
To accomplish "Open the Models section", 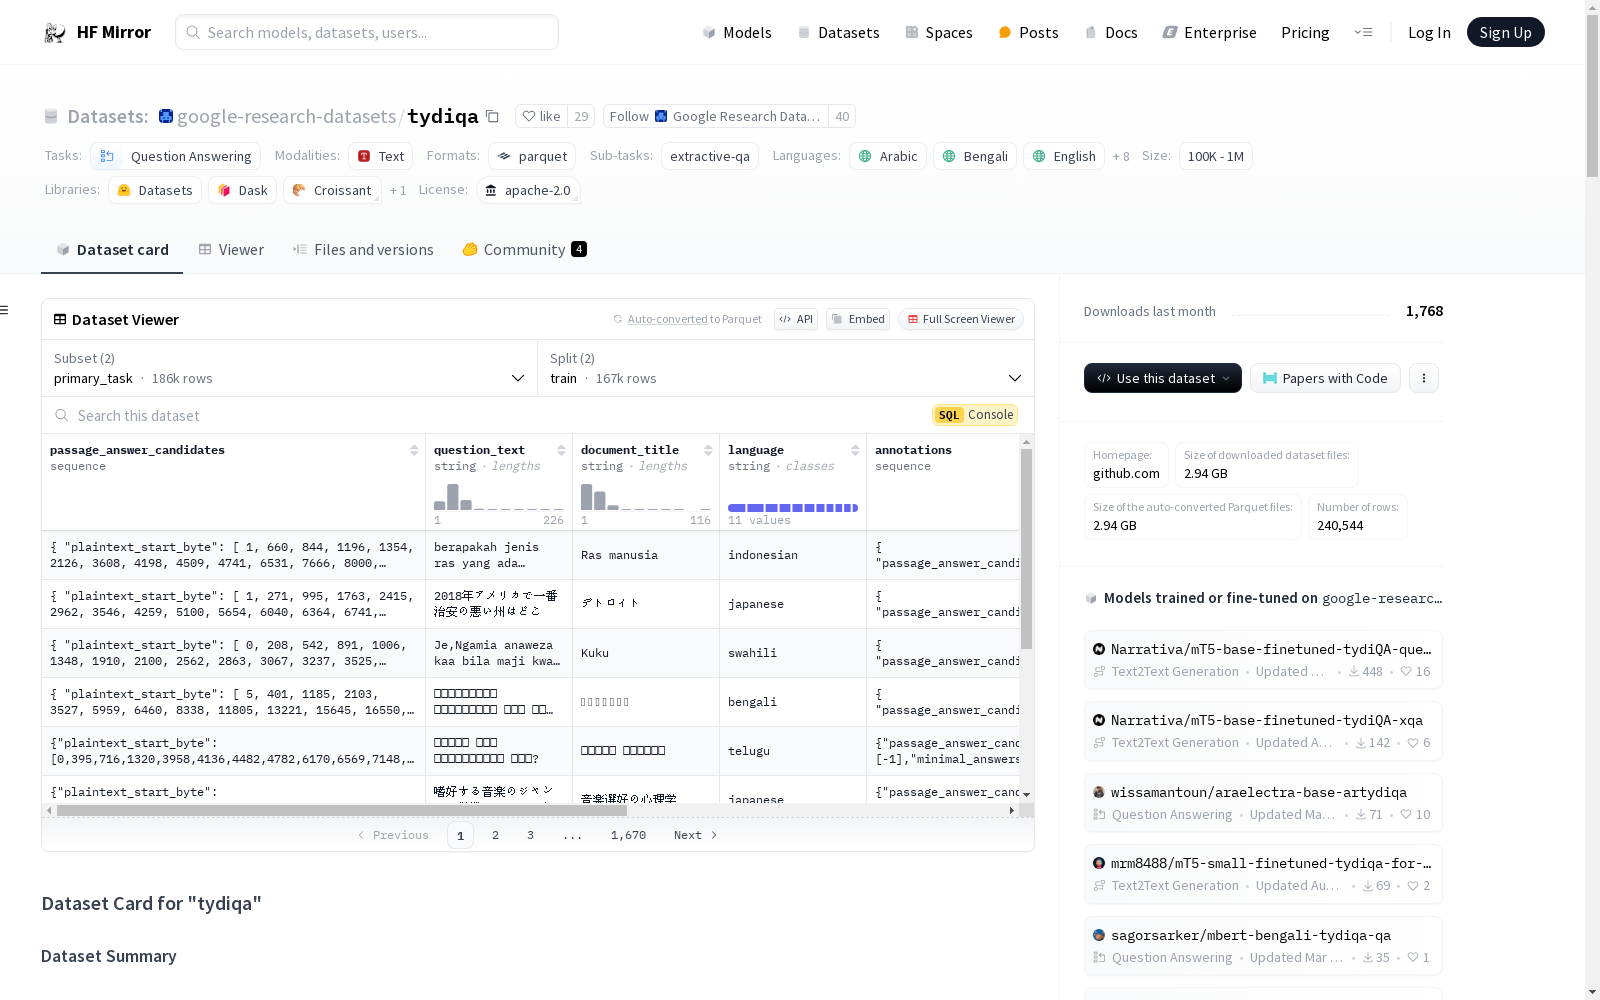I will pos(737,33).
